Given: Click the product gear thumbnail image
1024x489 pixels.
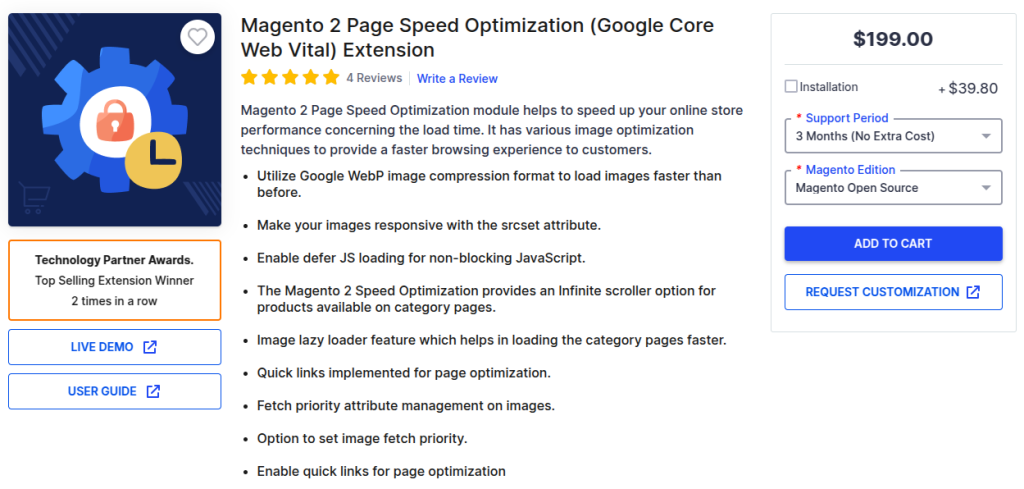Looking at the screenshot, I should [115, 119].
